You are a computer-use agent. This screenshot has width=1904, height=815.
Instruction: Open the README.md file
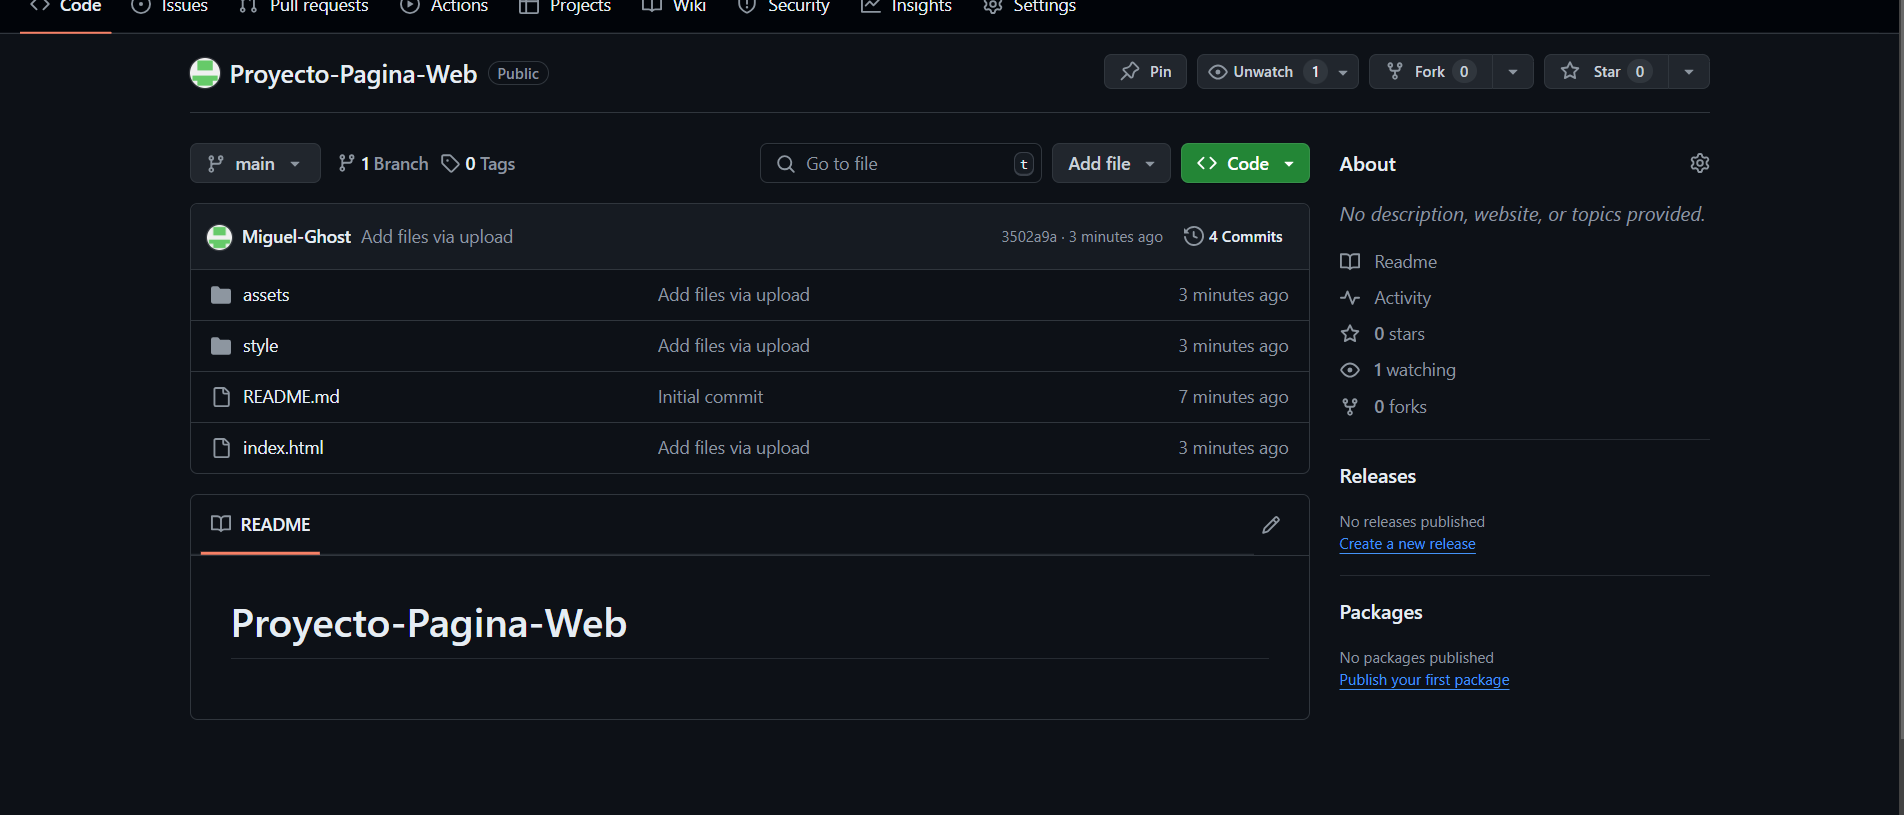coord(291,397)
